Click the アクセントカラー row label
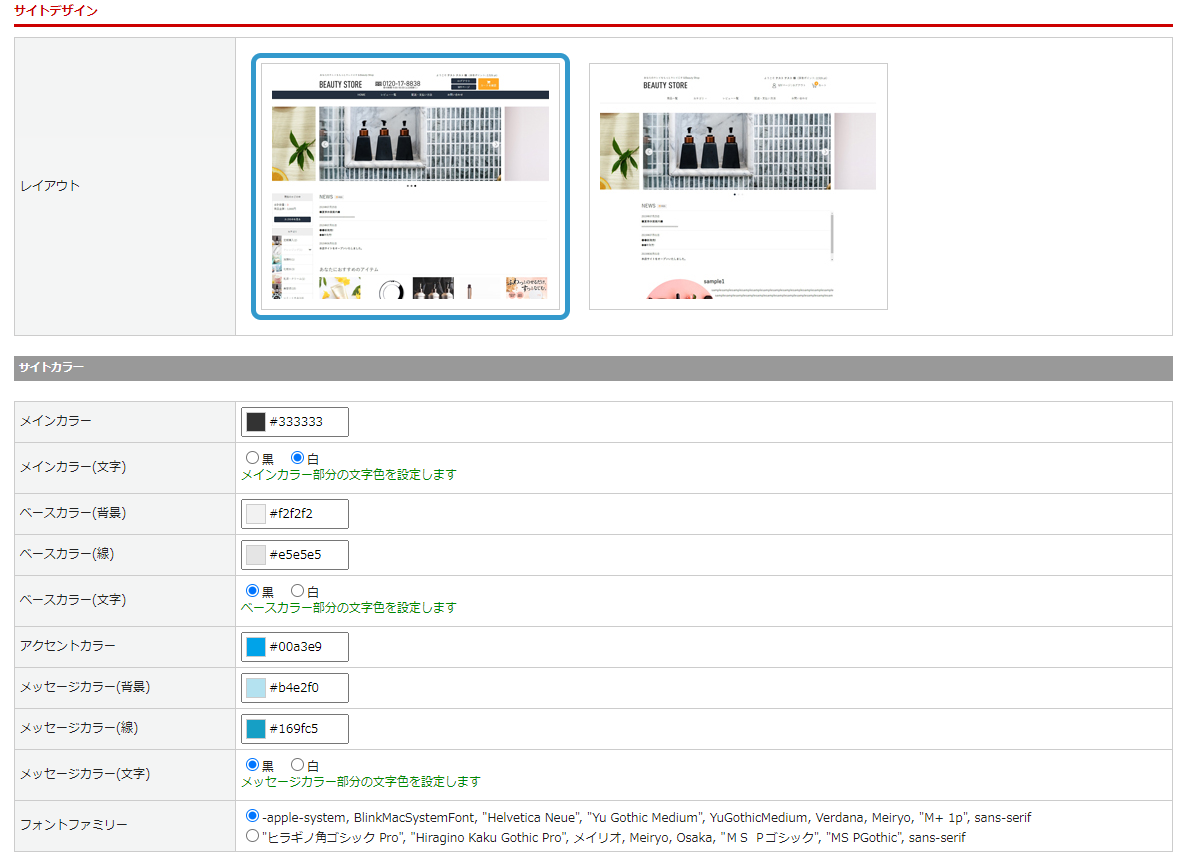 (67, 646)
